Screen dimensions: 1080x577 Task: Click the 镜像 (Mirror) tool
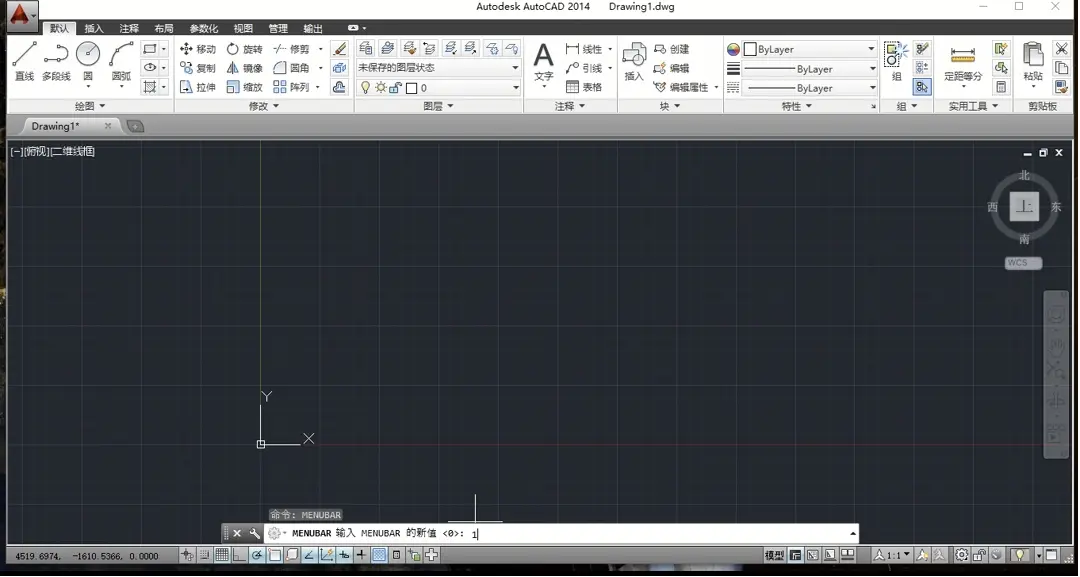245,68
